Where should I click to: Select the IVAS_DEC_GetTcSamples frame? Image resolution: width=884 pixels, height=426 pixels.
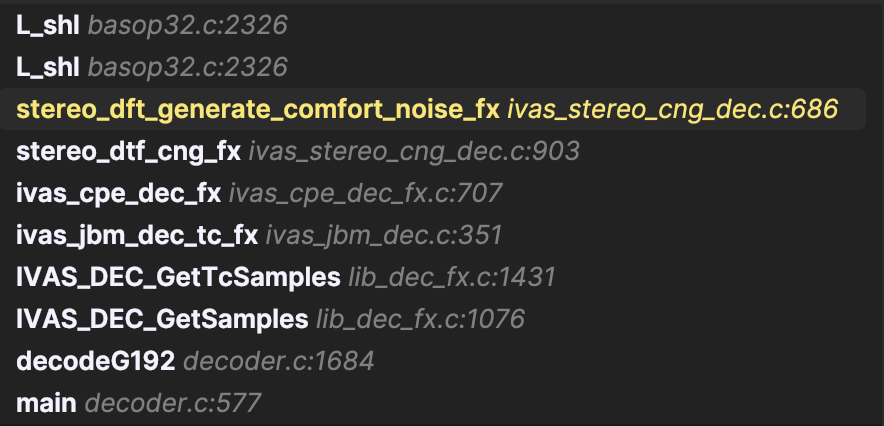tap(178, 278)
